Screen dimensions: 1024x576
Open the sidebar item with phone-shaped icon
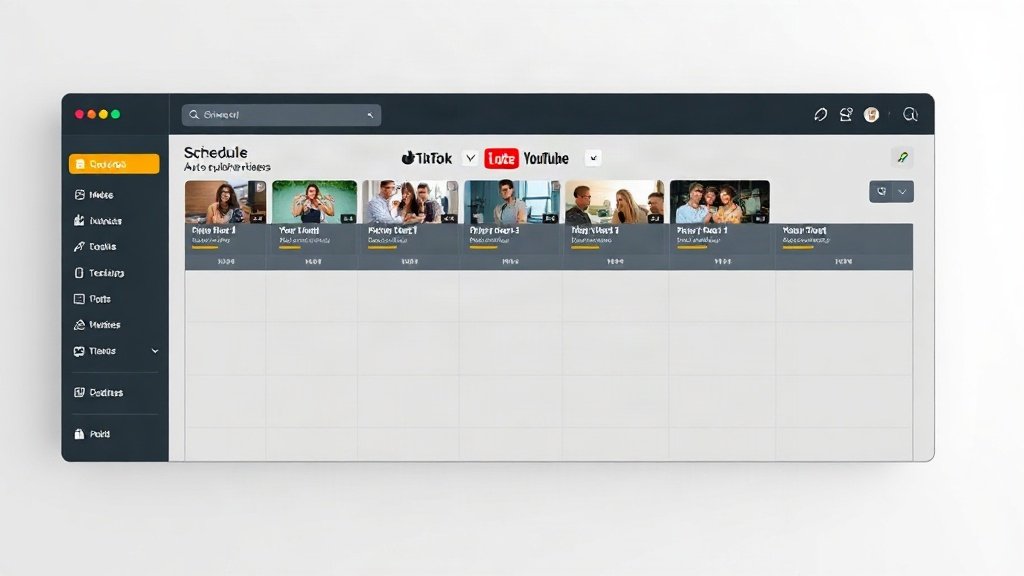click(x=99, y=272)
